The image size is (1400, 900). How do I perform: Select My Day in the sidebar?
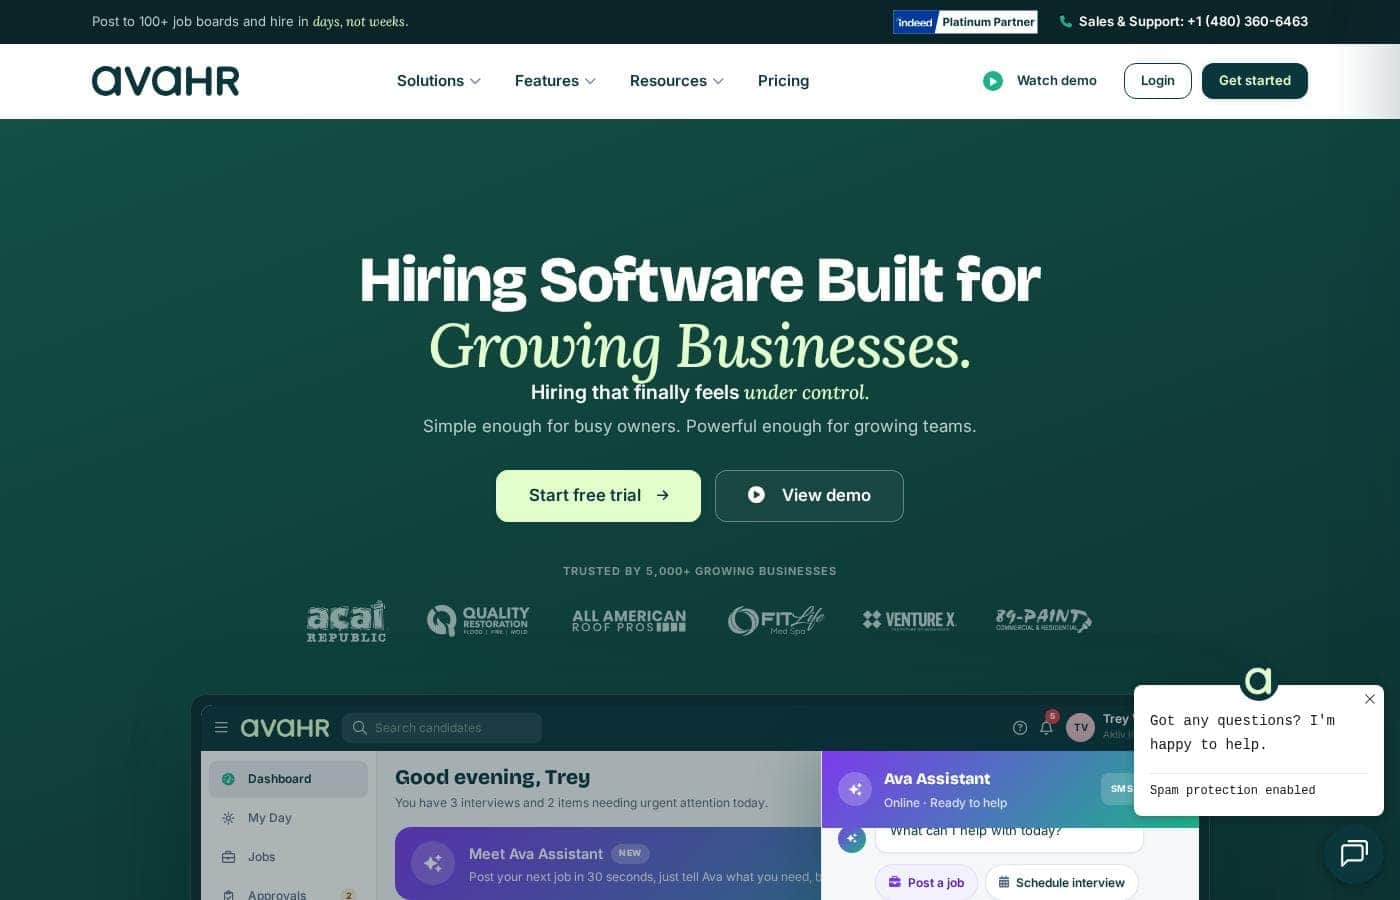pyautogui.click(x=288, y=818)
